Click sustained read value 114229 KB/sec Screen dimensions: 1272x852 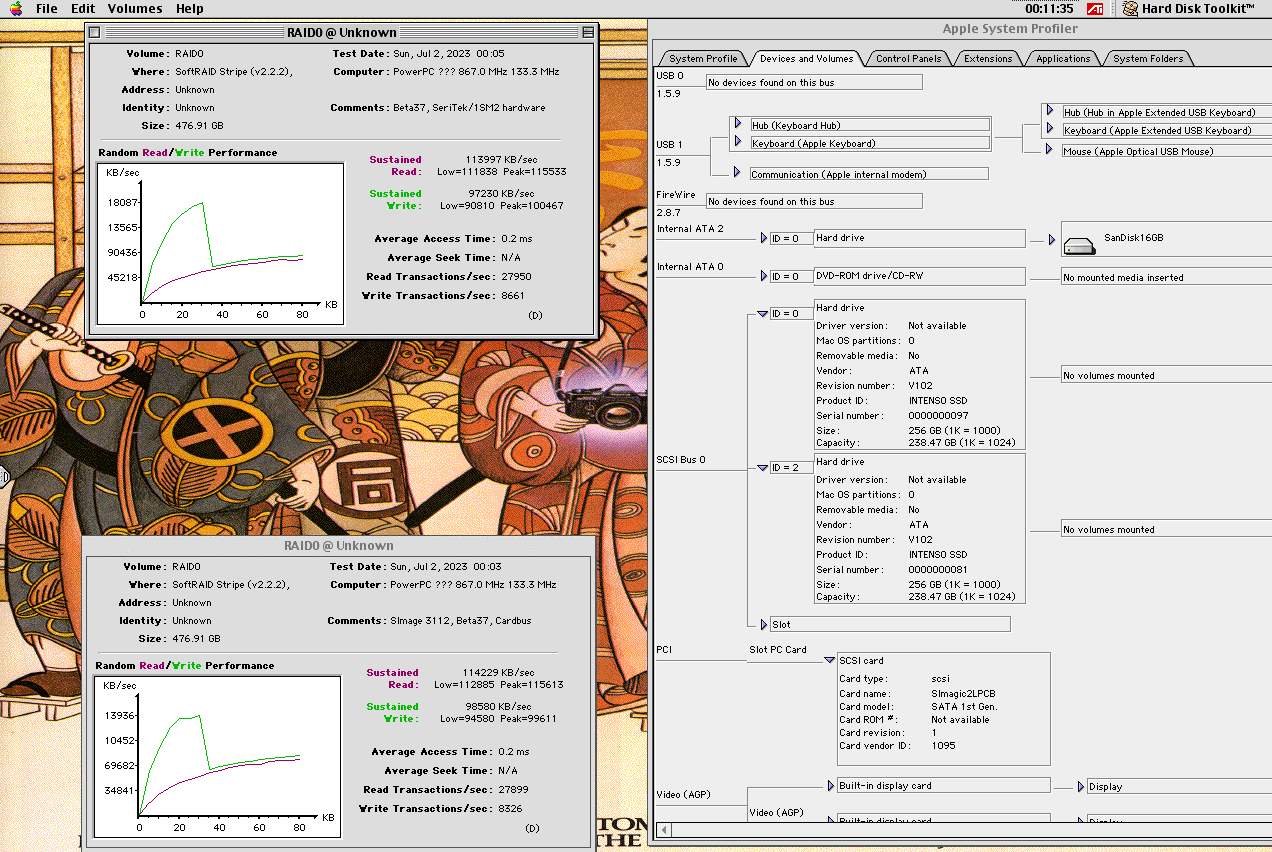pos(497,672)
